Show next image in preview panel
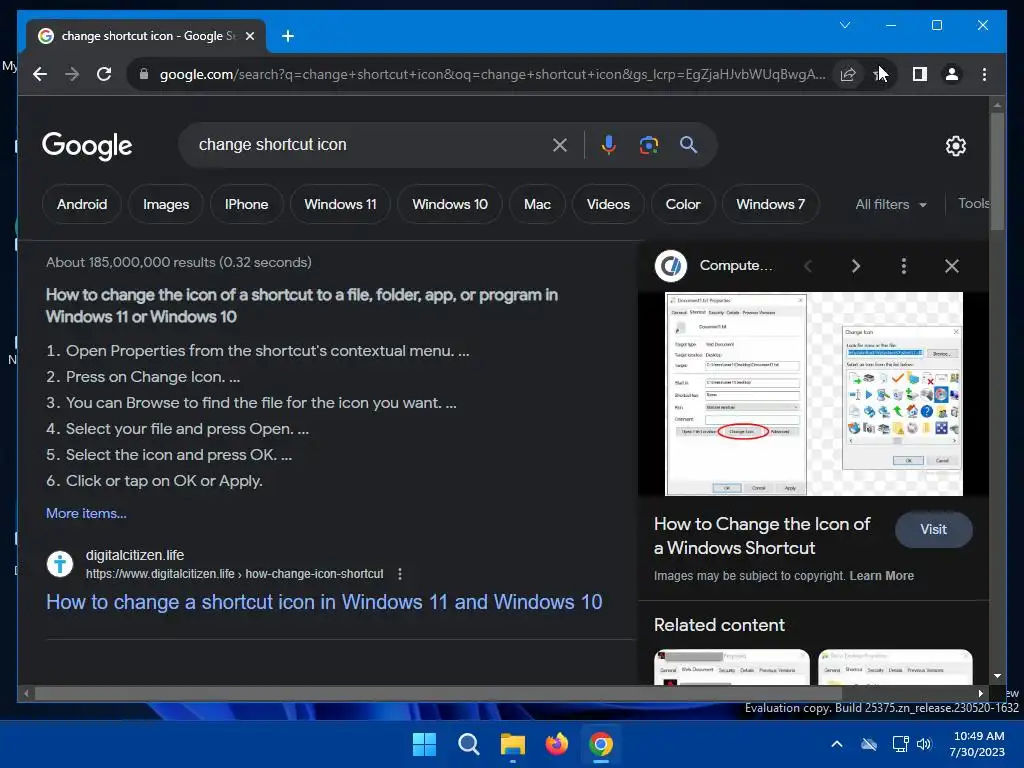This screenshot has height=768, width=1024. pos(856,266)
